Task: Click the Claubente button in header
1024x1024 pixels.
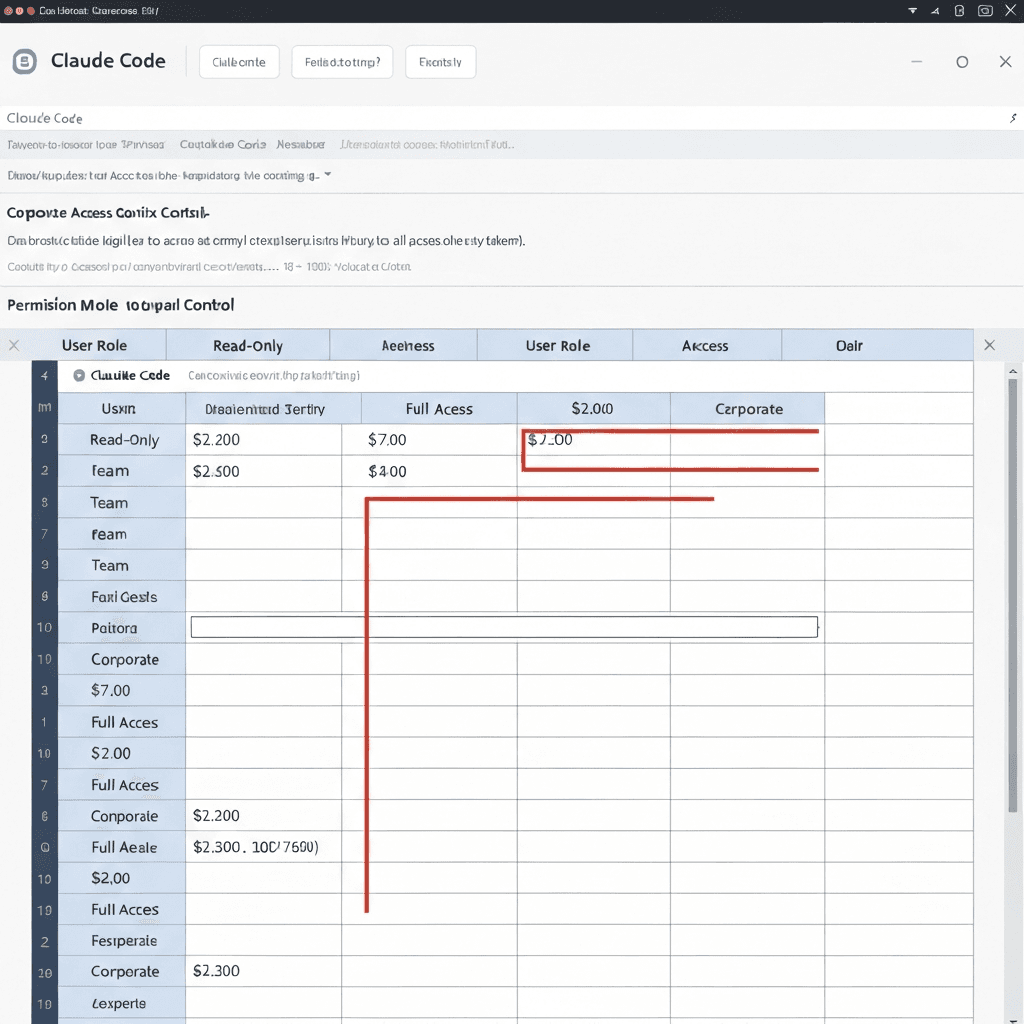Action: coord(239,62)
